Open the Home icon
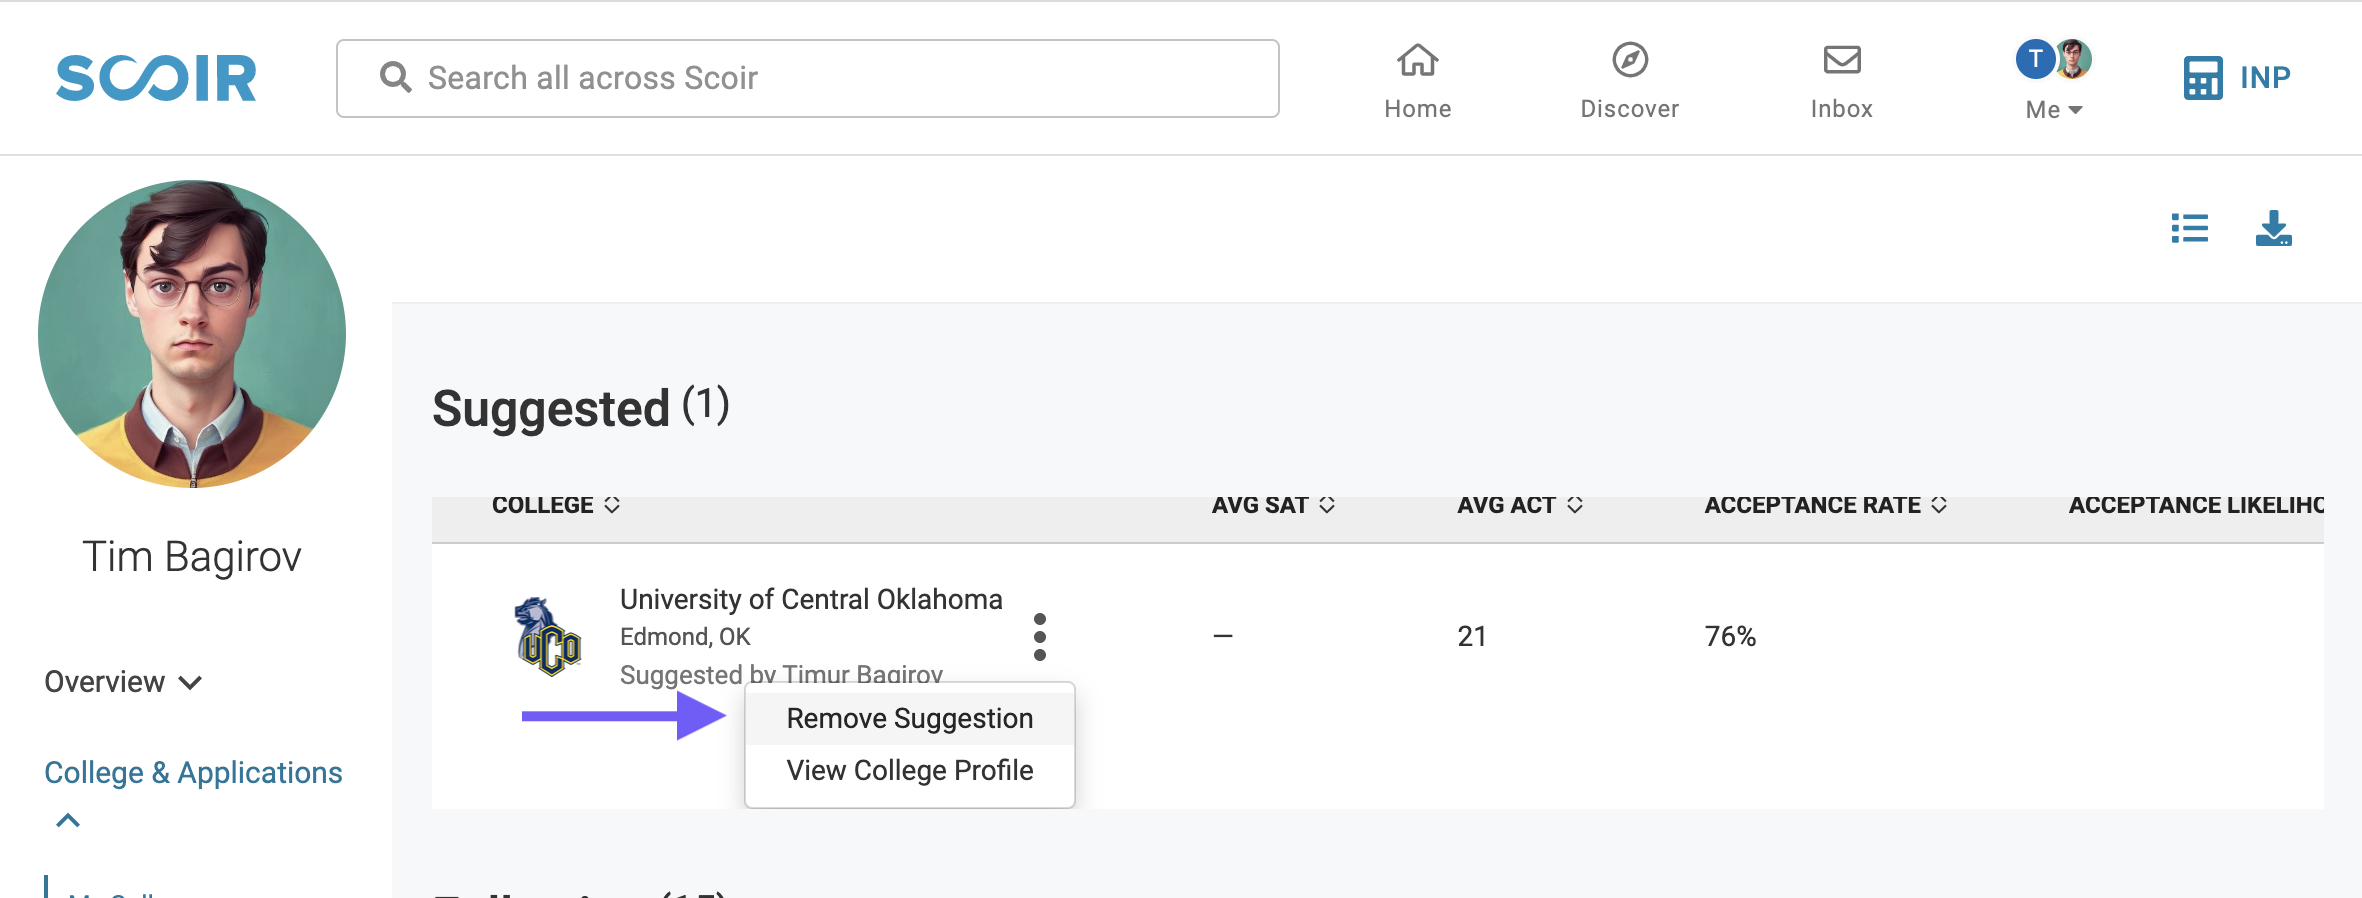The width and height of the screenshot is (2362, 898). point(1418,61)
